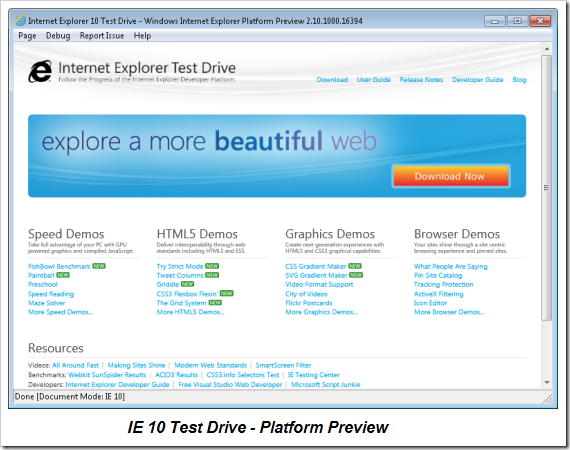Open the Developer Guide header link

(x=477, y=80)
